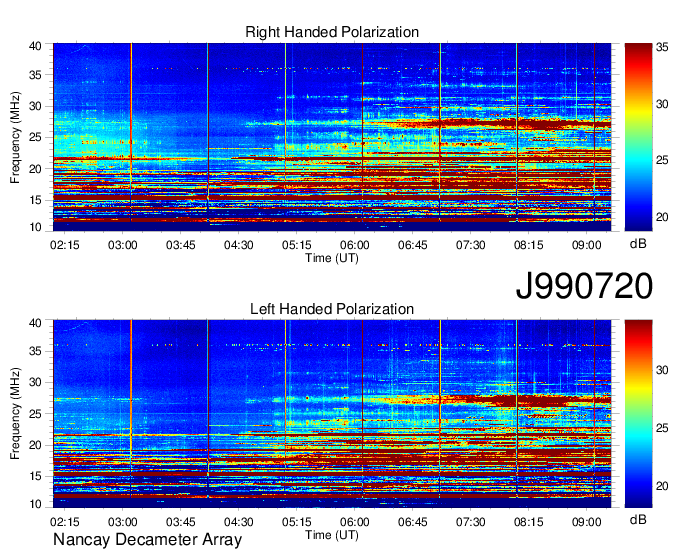Click 03:45 time tick under Left Handed plot
The image size is (680, 552).
(x=180, y=522)
